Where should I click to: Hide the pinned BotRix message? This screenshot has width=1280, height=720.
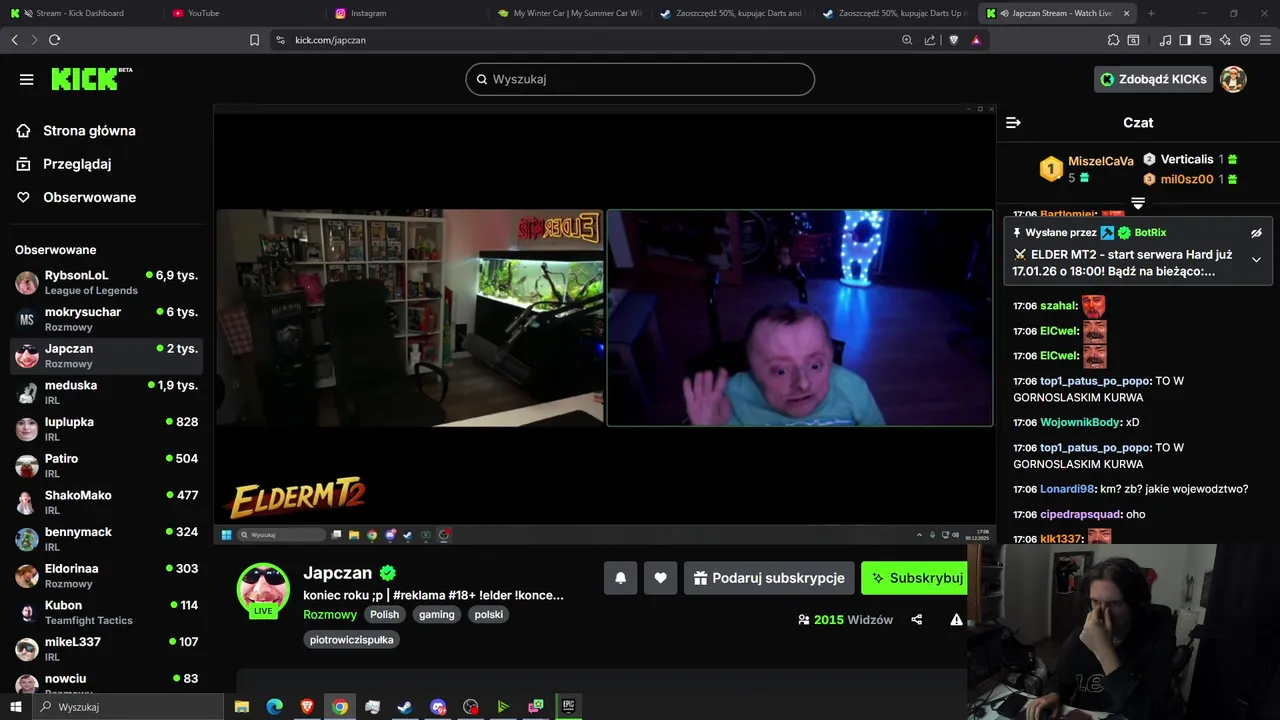[x=1256, y=233]
